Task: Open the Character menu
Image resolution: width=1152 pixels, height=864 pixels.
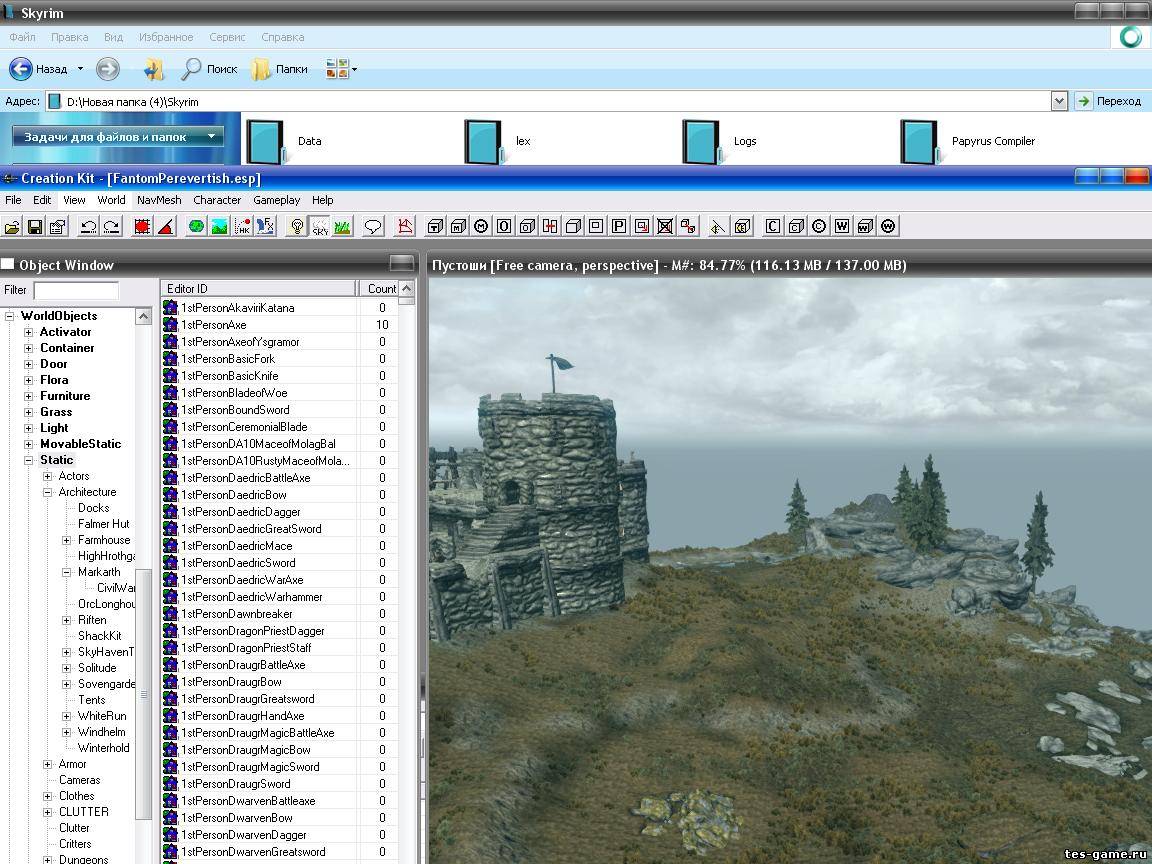Action: pos(217,200)
